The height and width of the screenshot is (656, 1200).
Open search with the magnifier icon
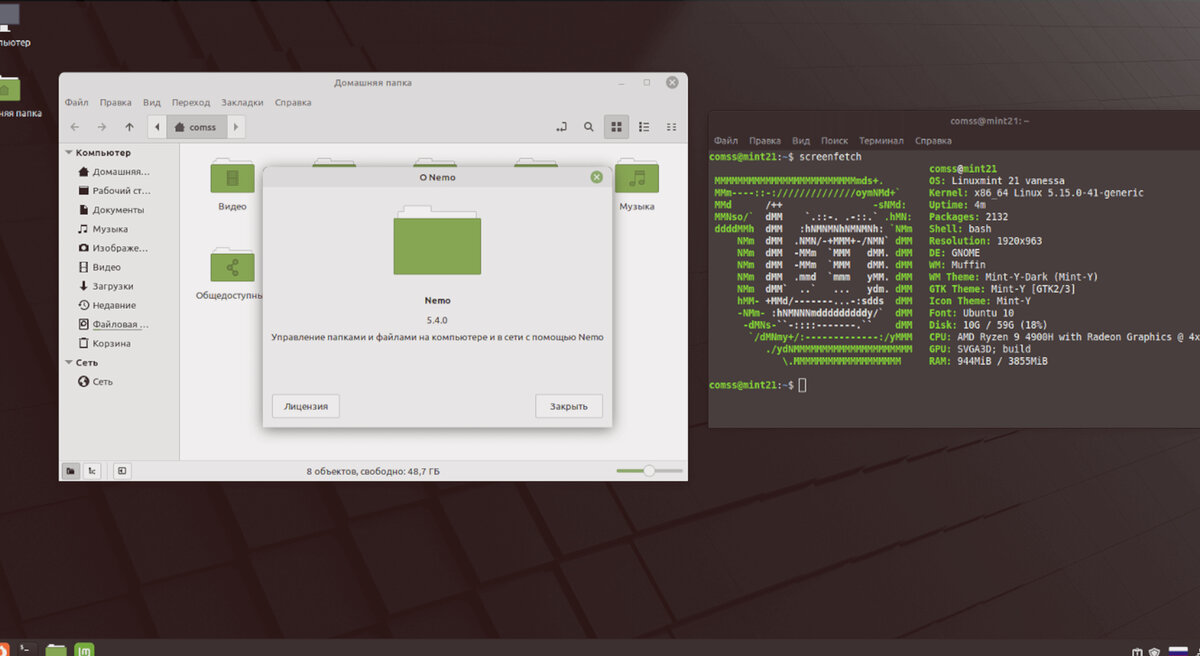[589, 127]
